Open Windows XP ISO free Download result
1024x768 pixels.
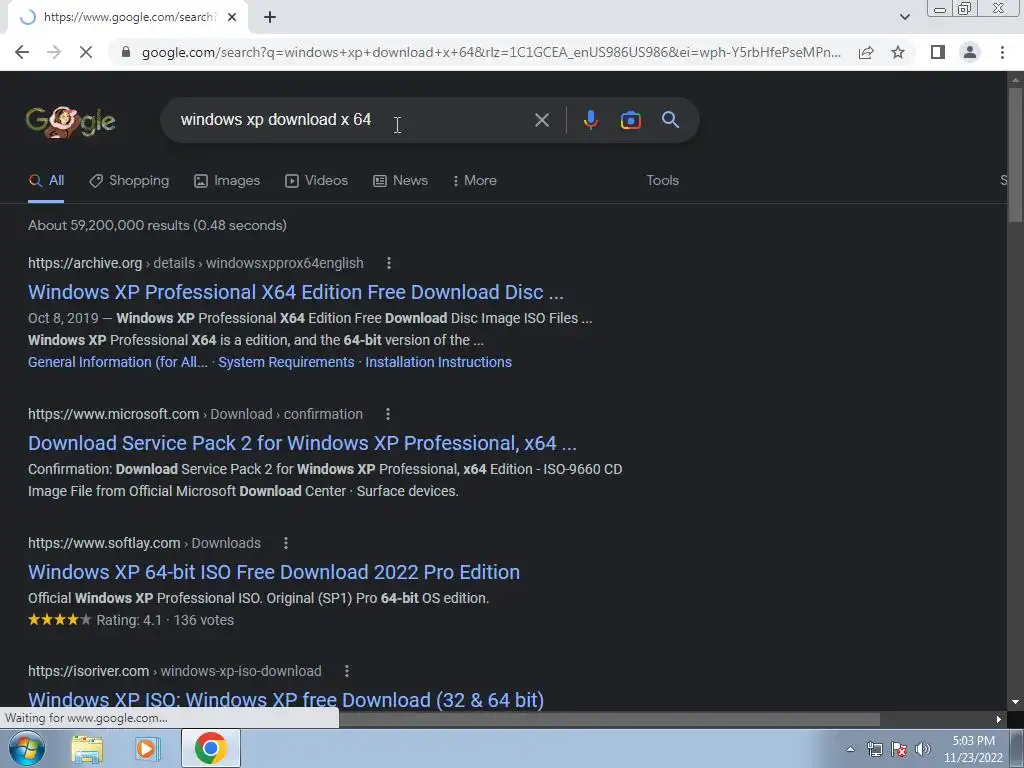point(286,700)
